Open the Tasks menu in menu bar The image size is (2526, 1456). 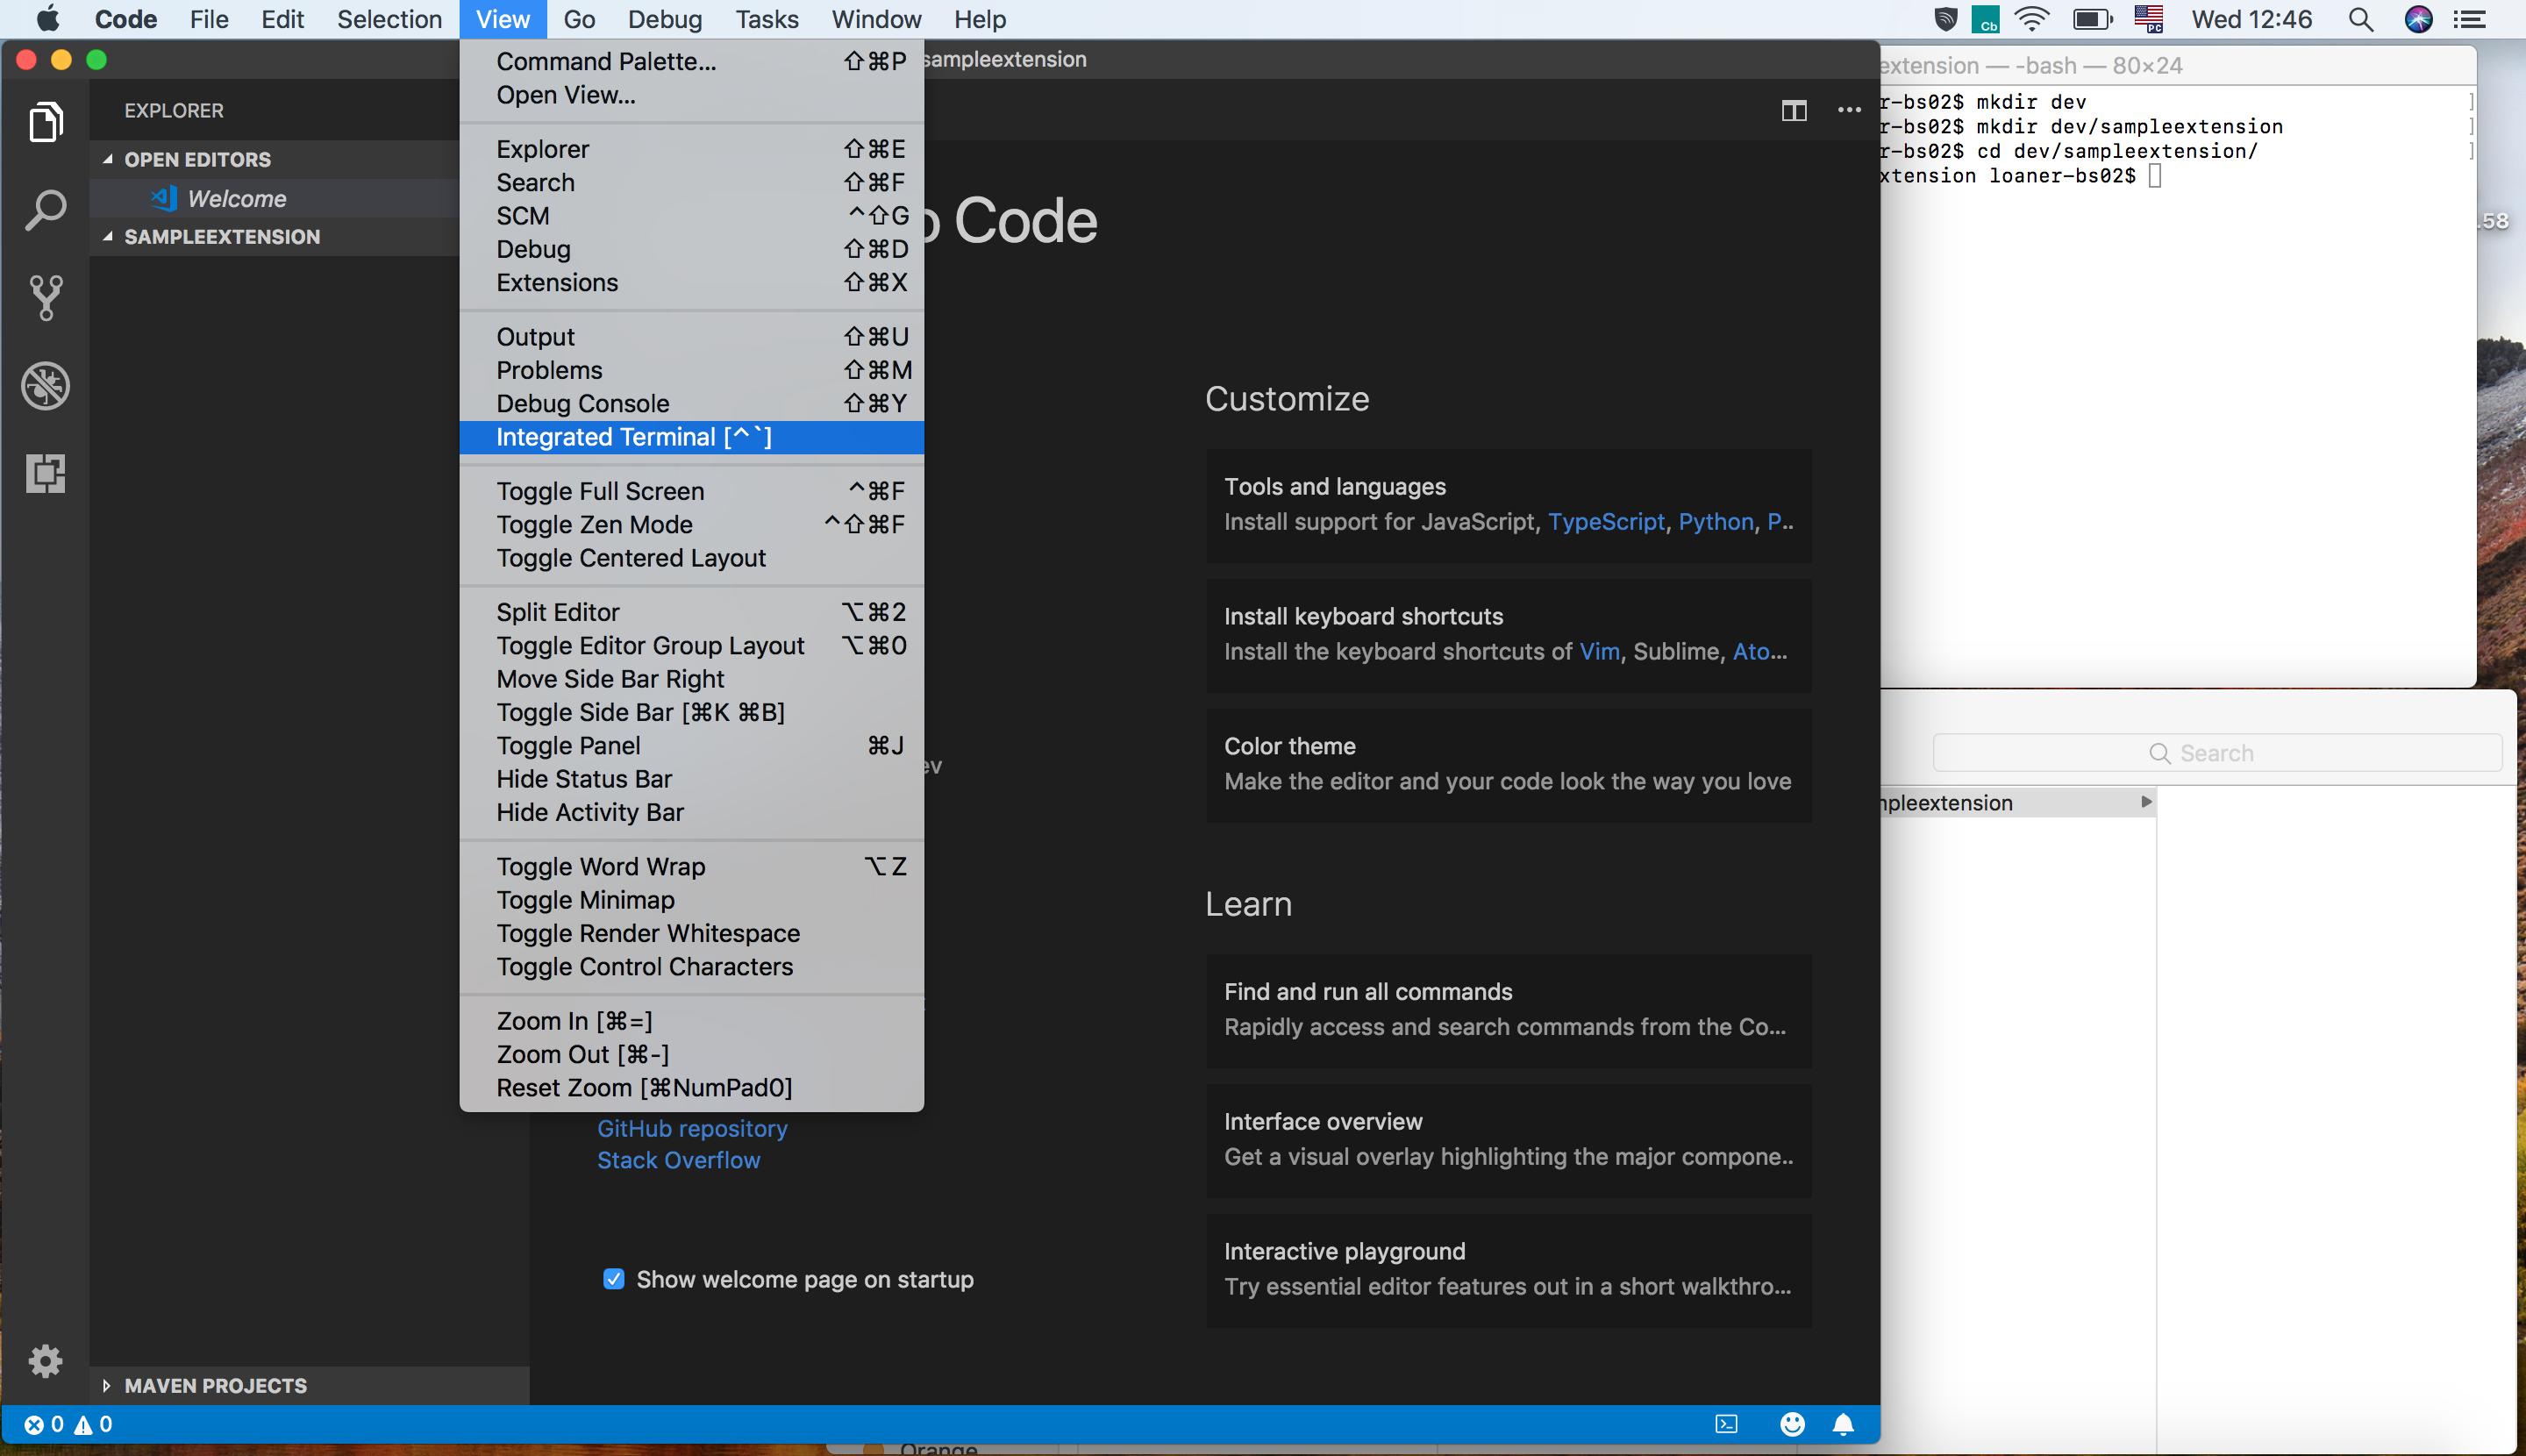766,19
